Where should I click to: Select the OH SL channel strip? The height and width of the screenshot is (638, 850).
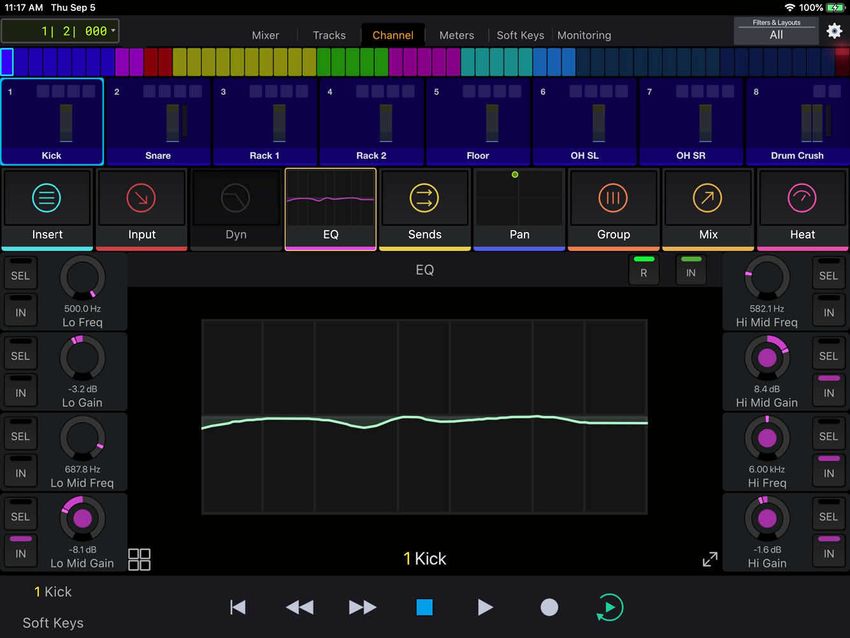pyautogui.click(x=584, y=121)
